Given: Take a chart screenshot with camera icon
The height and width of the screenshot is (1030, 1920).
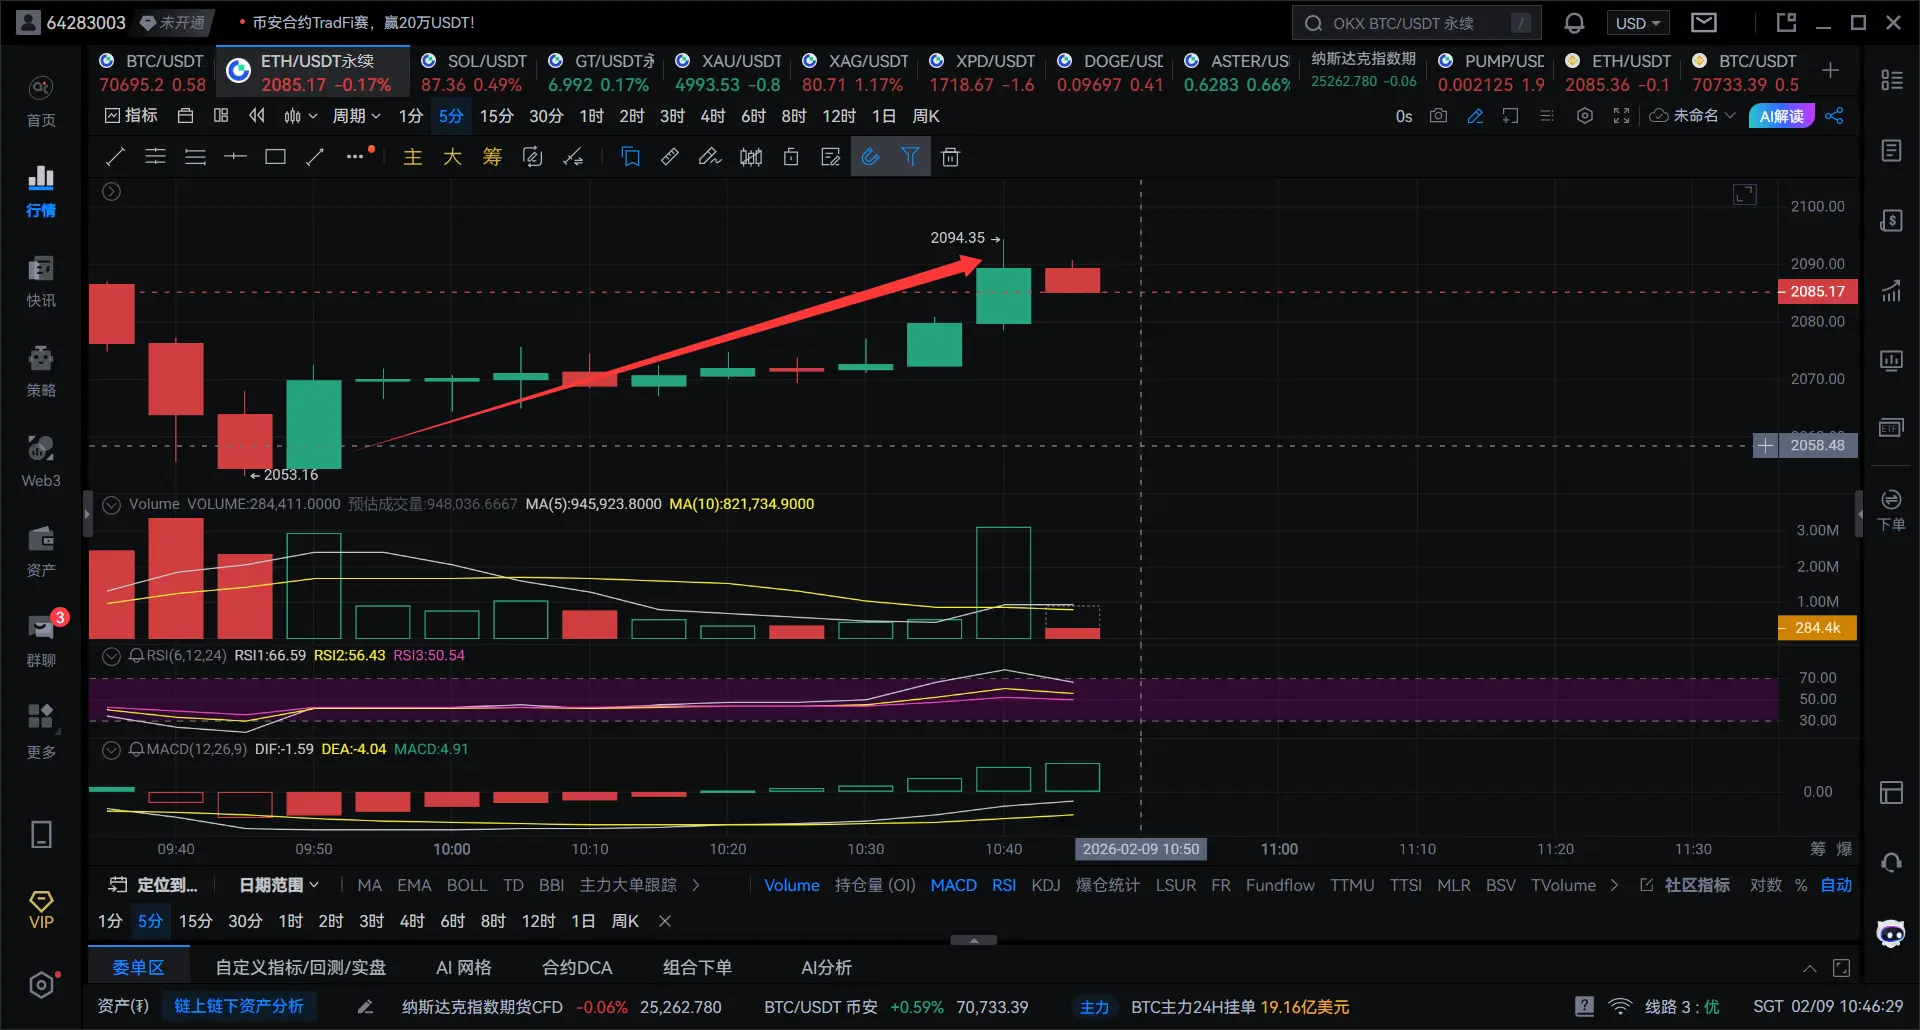Looking at the screenshot, I should coord(1438,116).
